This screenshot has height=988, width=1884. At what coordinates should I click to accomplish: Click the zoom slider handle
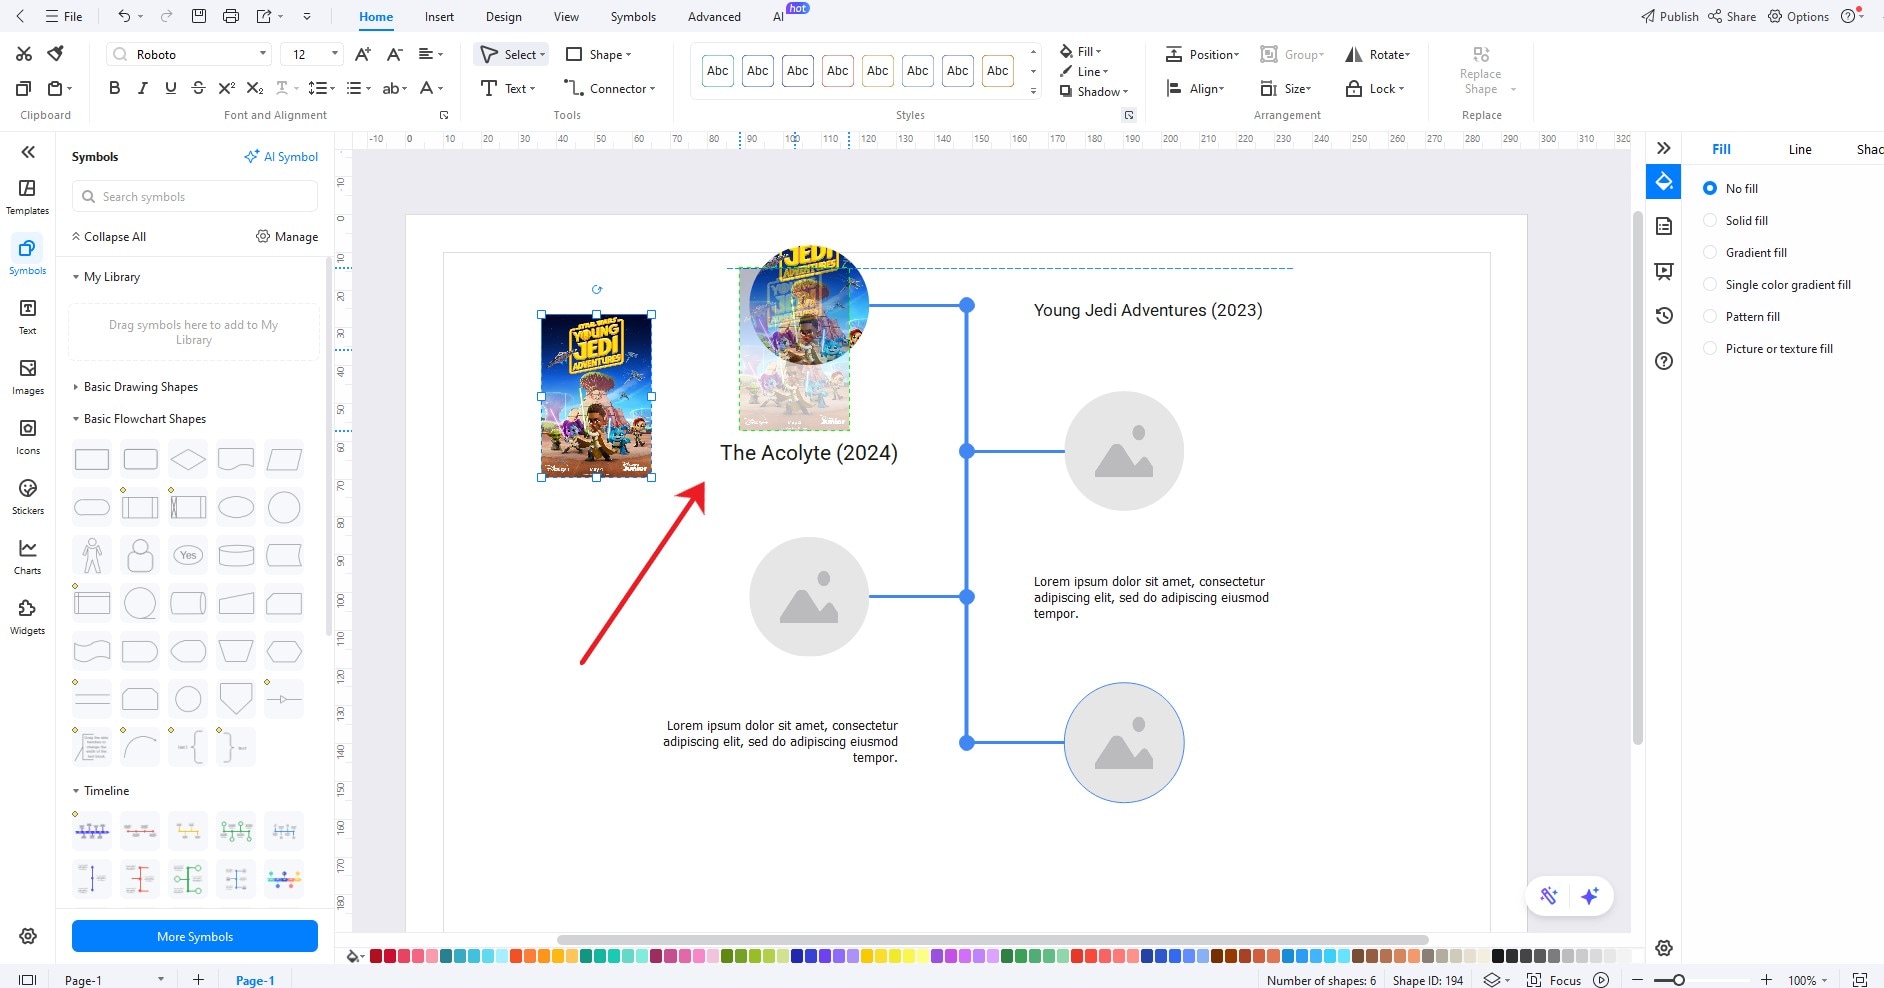tap(1679, 980)
